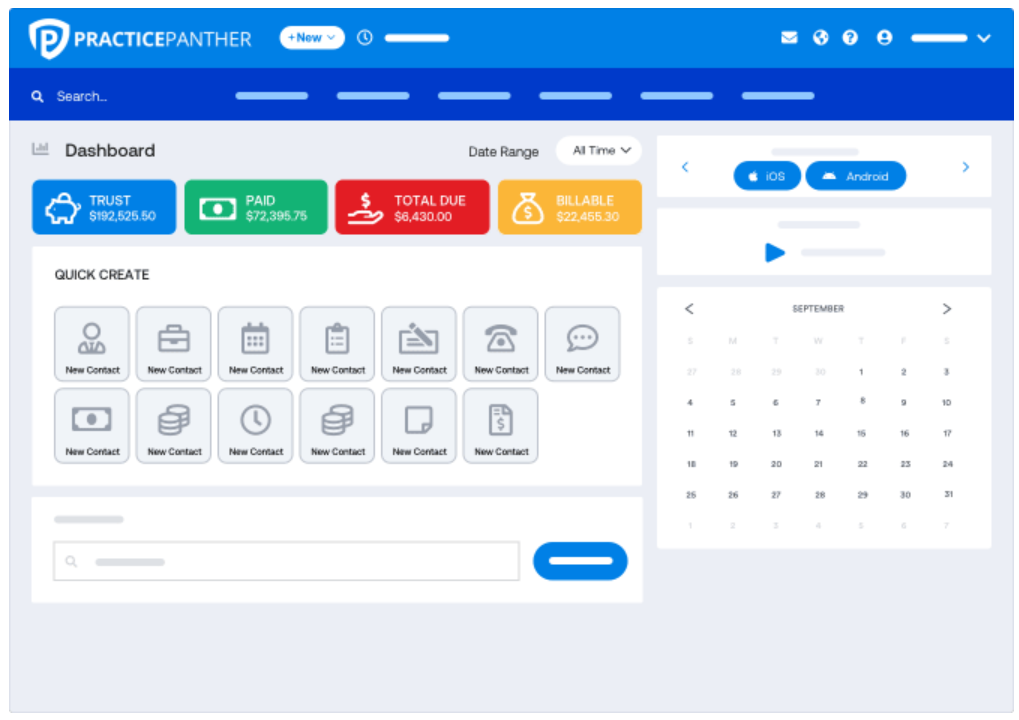Screen dimensions: 1019x720
Task: Open the +New dropdown button
Action: point(312,38)
